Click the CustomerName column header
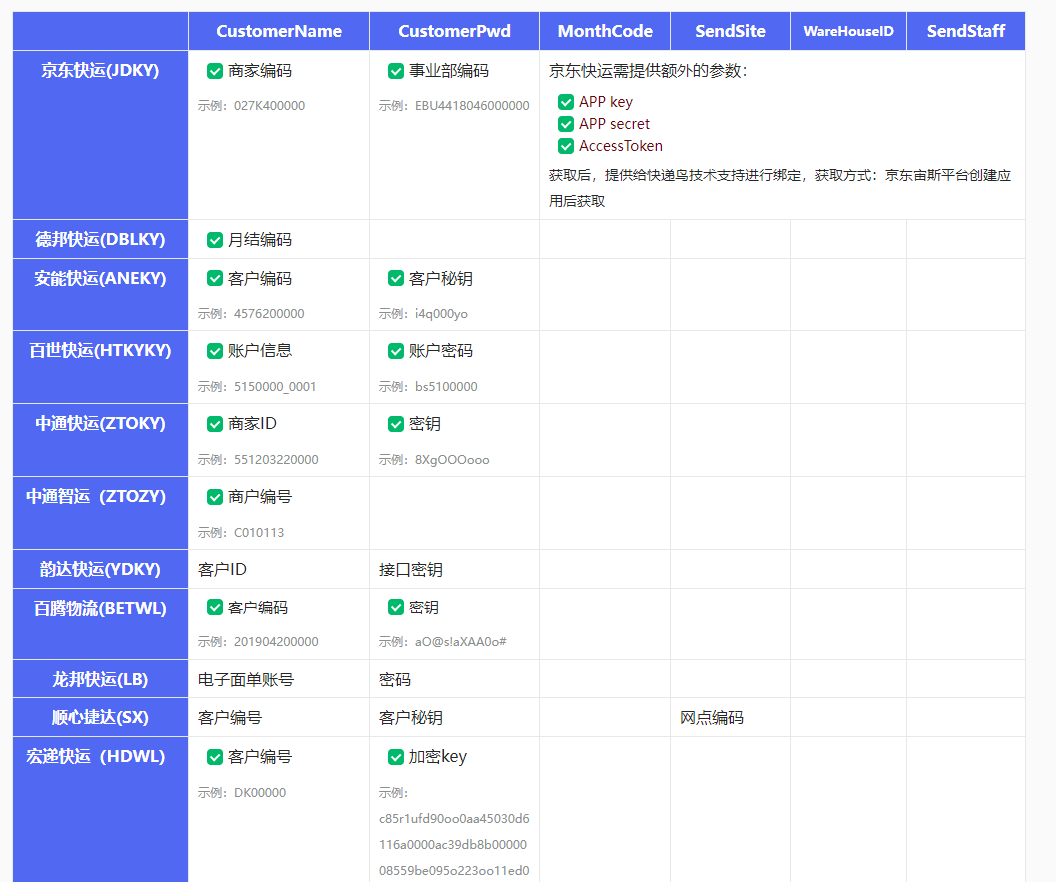The height and width of the screenshot is (882, 1056). pyautogui.click(x=279, y=31)
